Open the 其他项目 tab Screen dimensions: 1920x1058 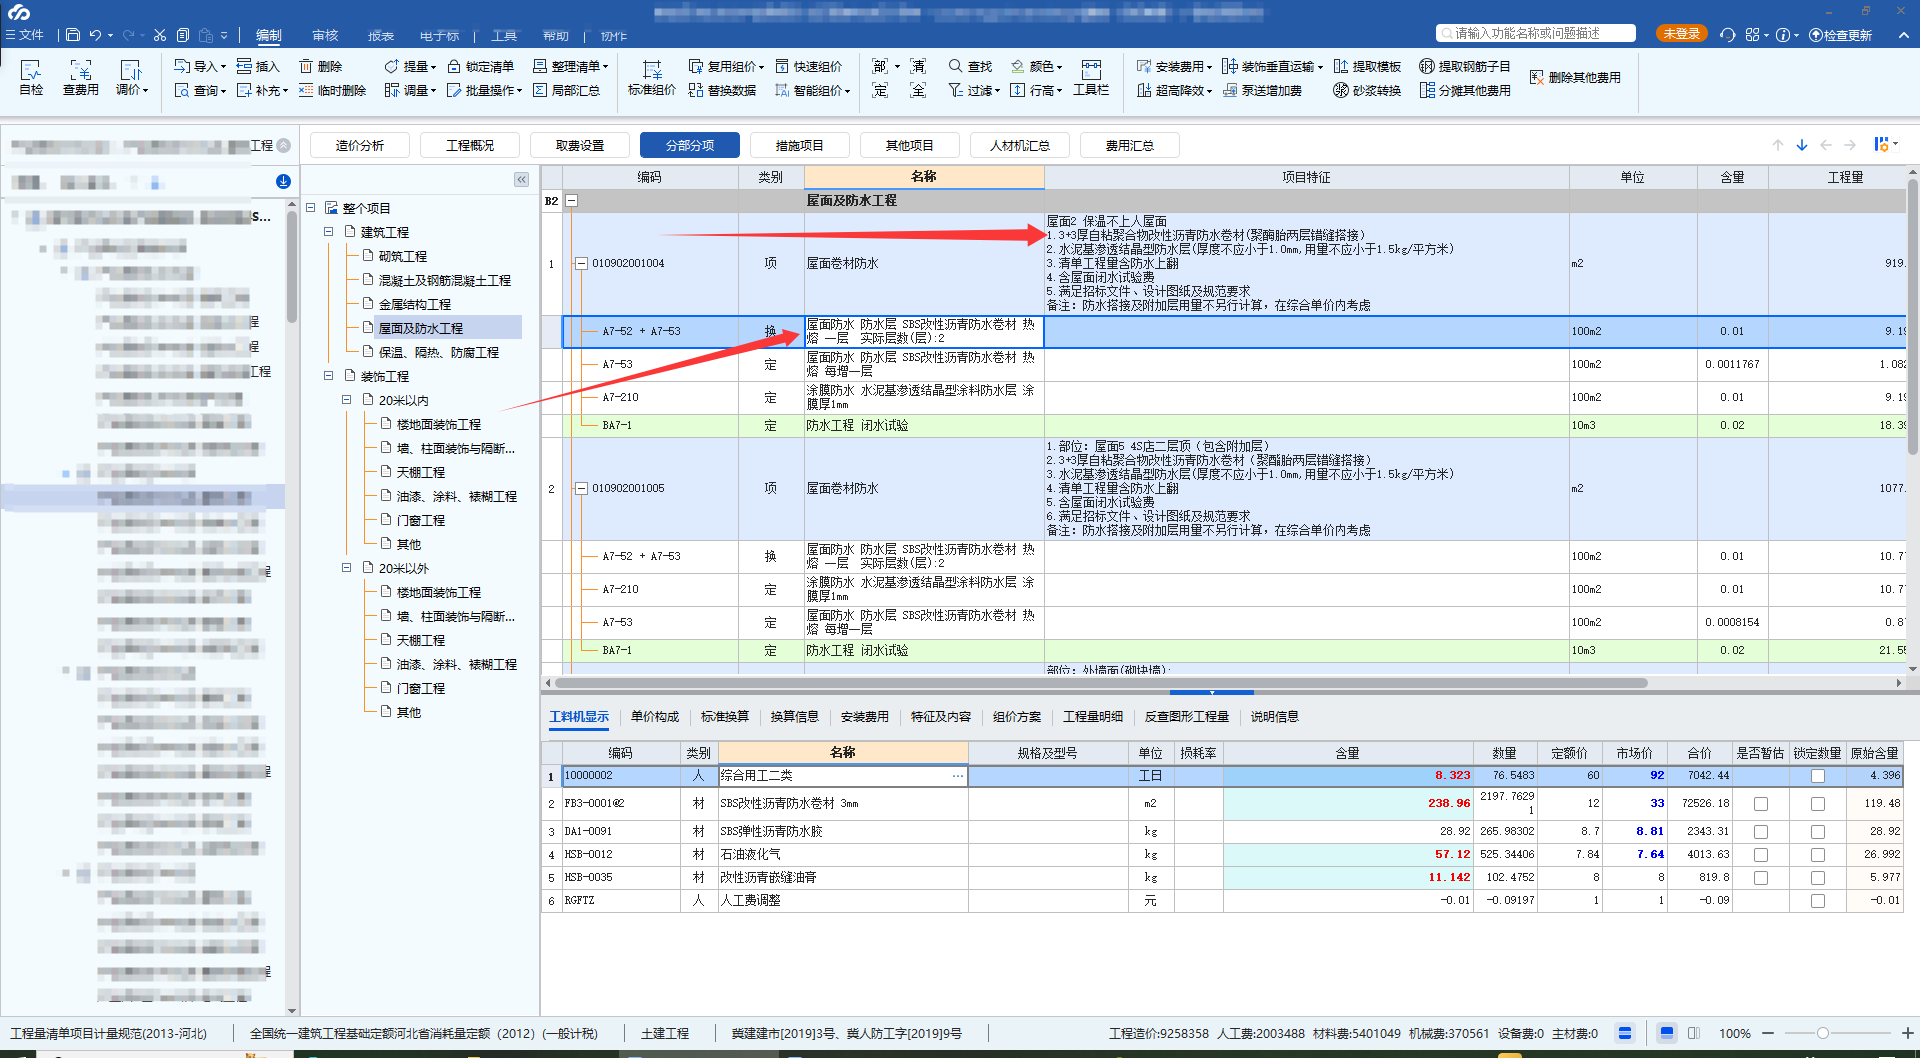pyautogui.click(x=910, y=145)
